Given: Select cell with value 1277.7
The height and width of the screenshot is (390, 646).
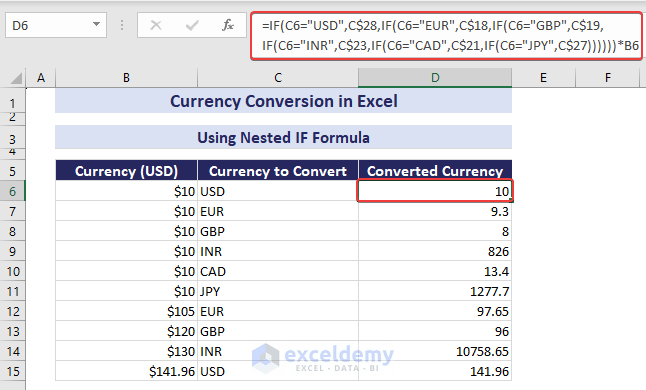Looking at the screenshot, I should pos(435,291).
